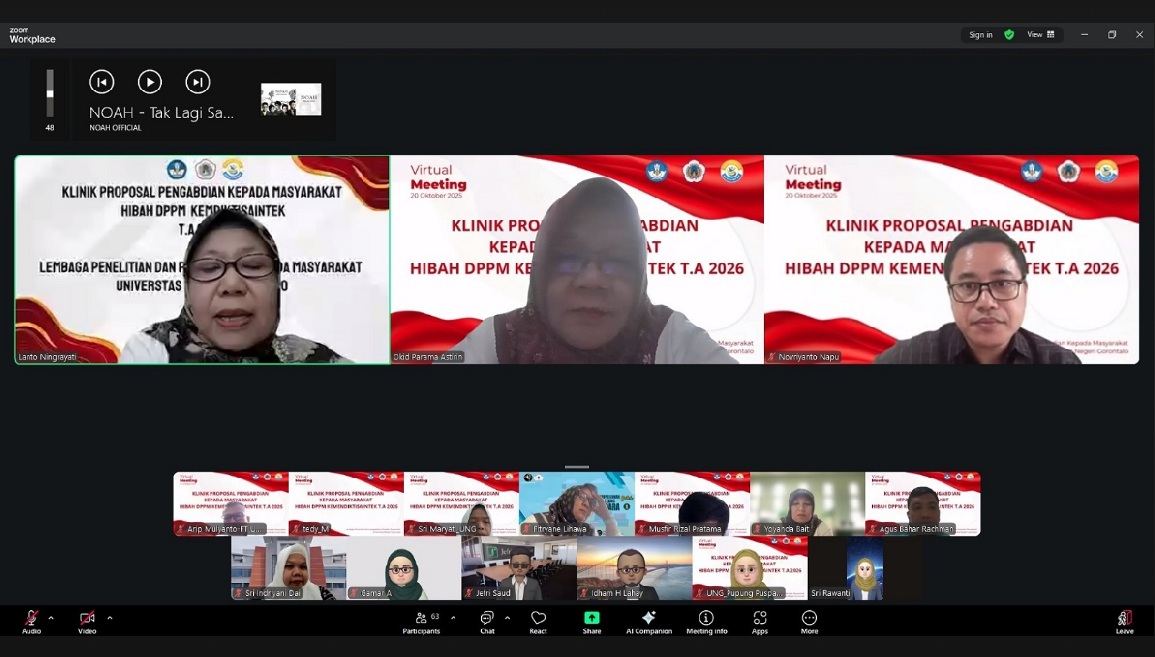The image size is (1155, 657).
Task: Launch AI Companion
Action: [x=649, y=621]
